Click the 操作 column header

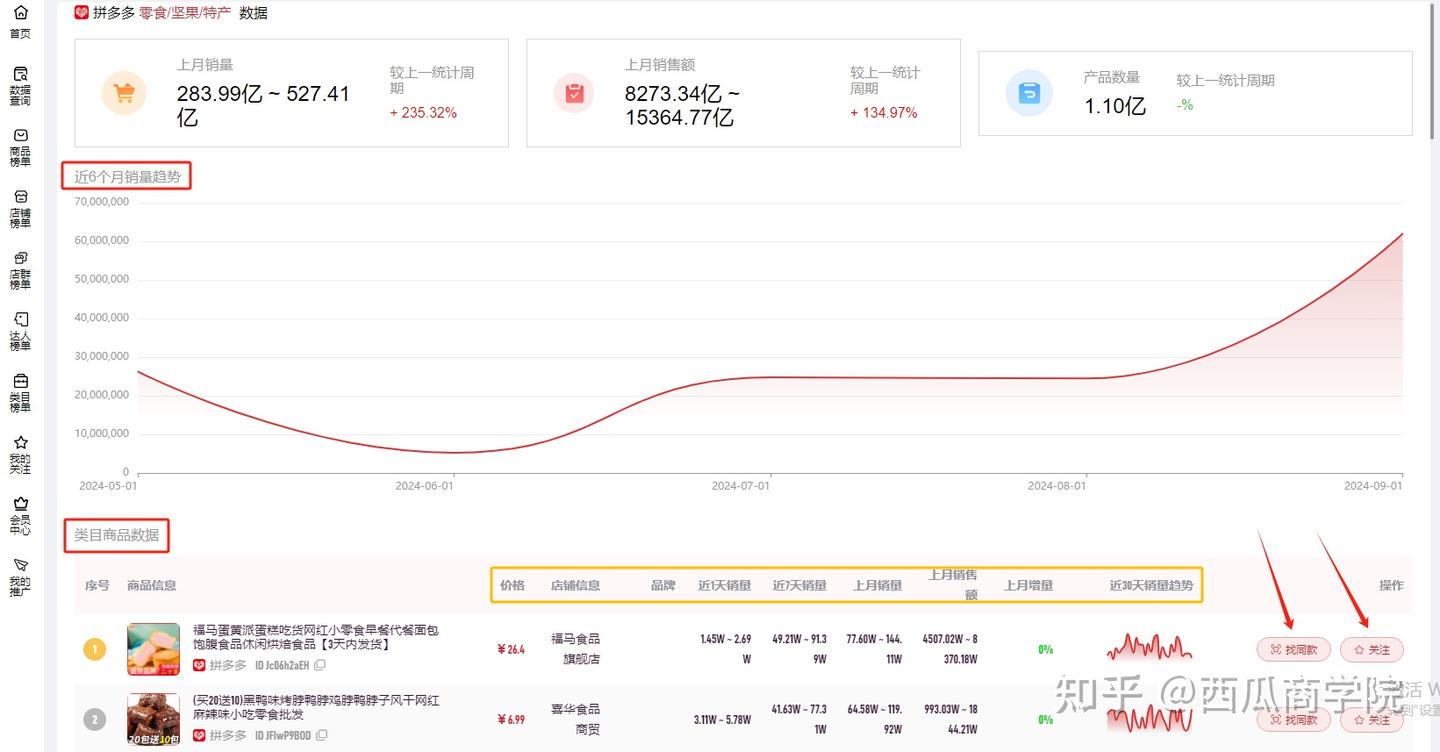coord(1391,585)
